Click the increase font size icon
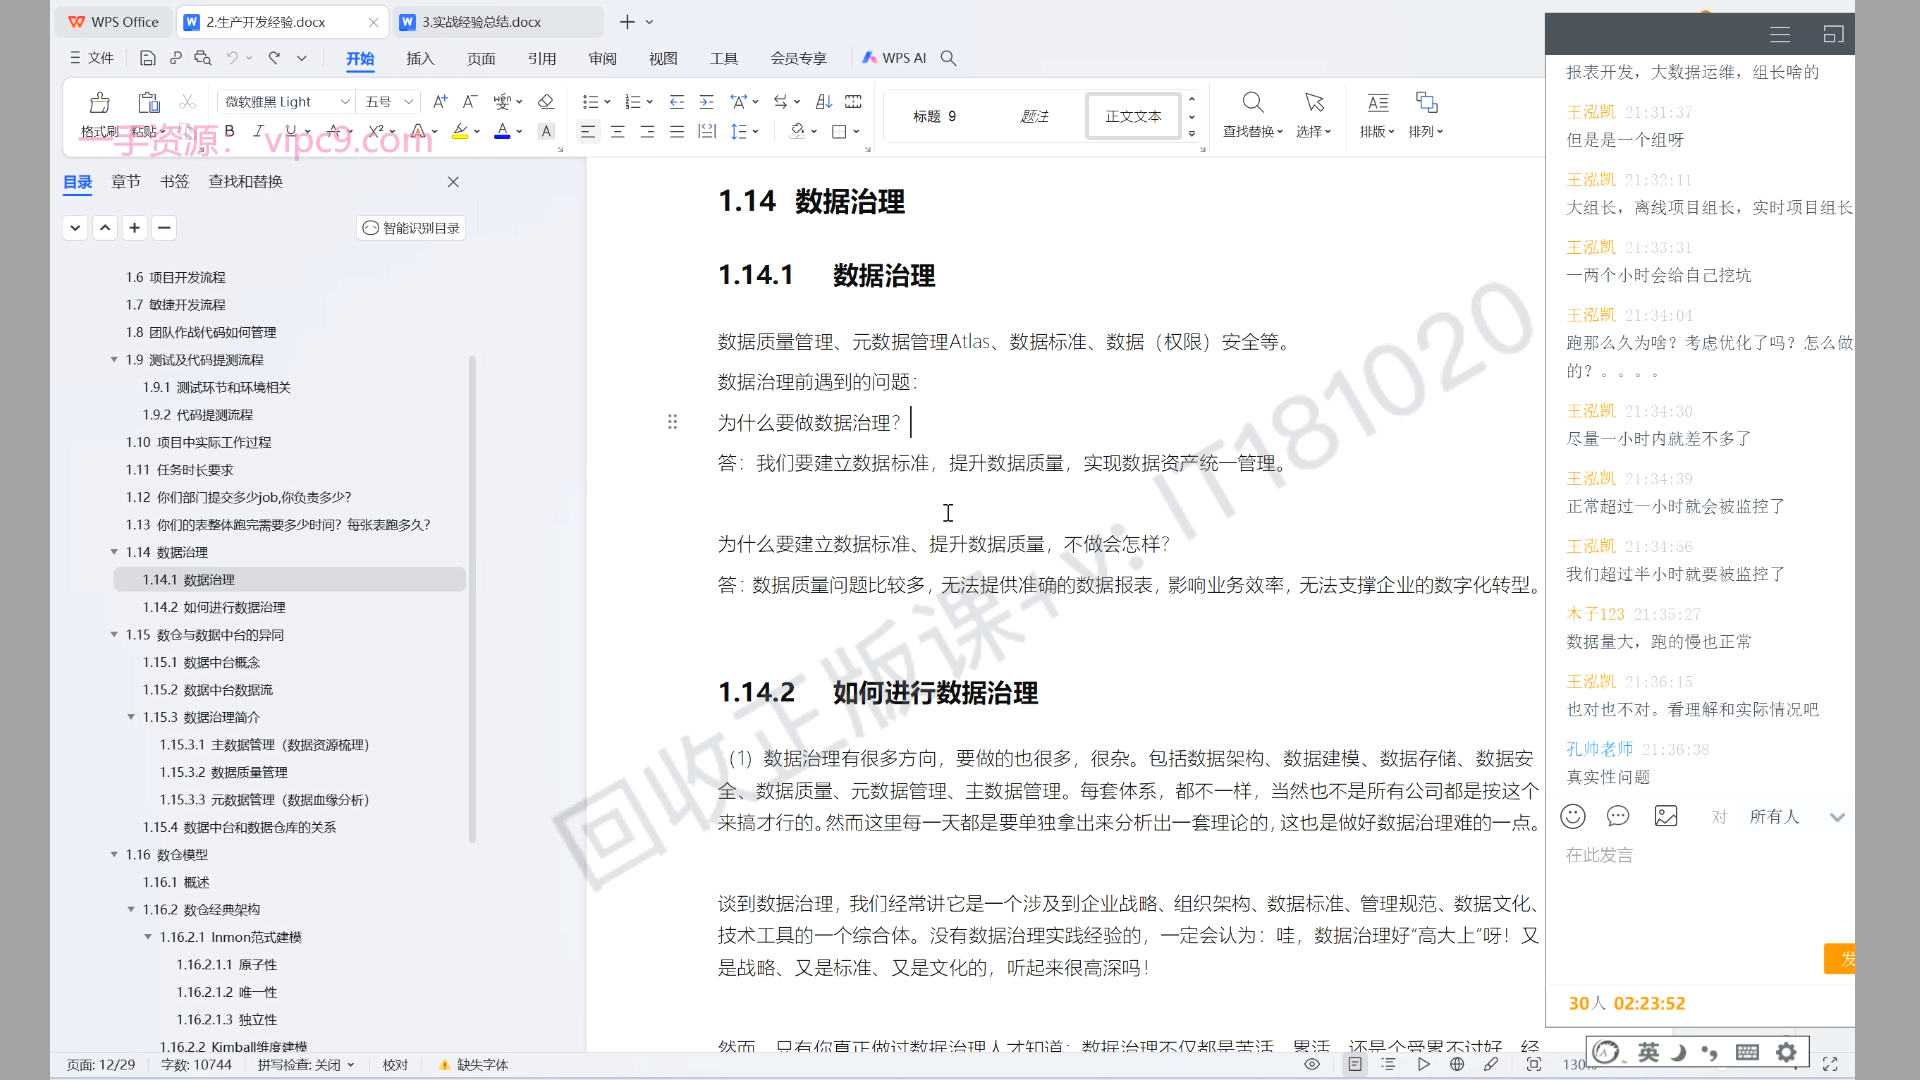Image resolution: width=1920 pixels, height=1080 pixels. point(440,102)
